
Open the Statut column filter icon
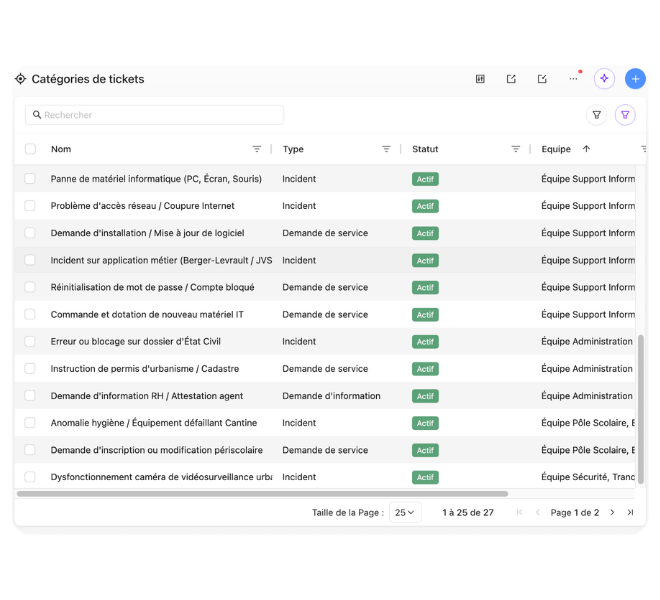516,149
